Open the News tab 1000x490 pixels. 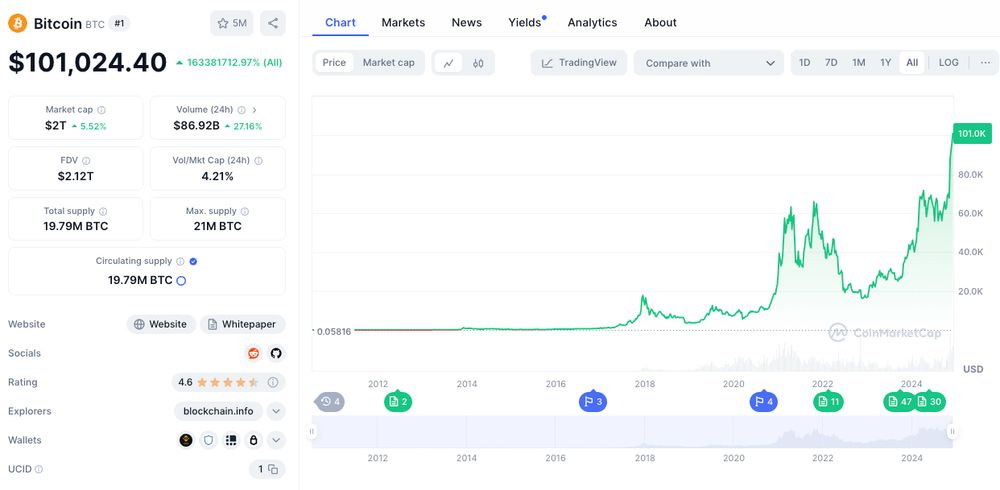(x=467, y=22)
